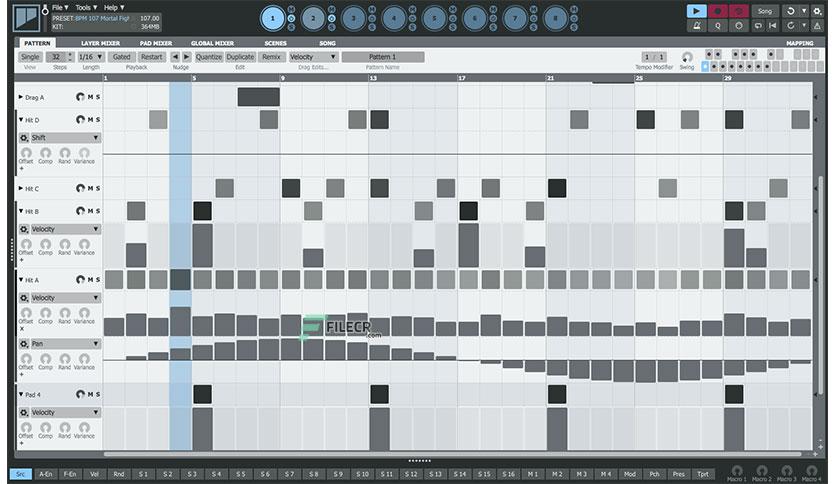Open the Drag Edits Velocity dropdown
The height and width of the screenshot is (484, 836).
313,57
